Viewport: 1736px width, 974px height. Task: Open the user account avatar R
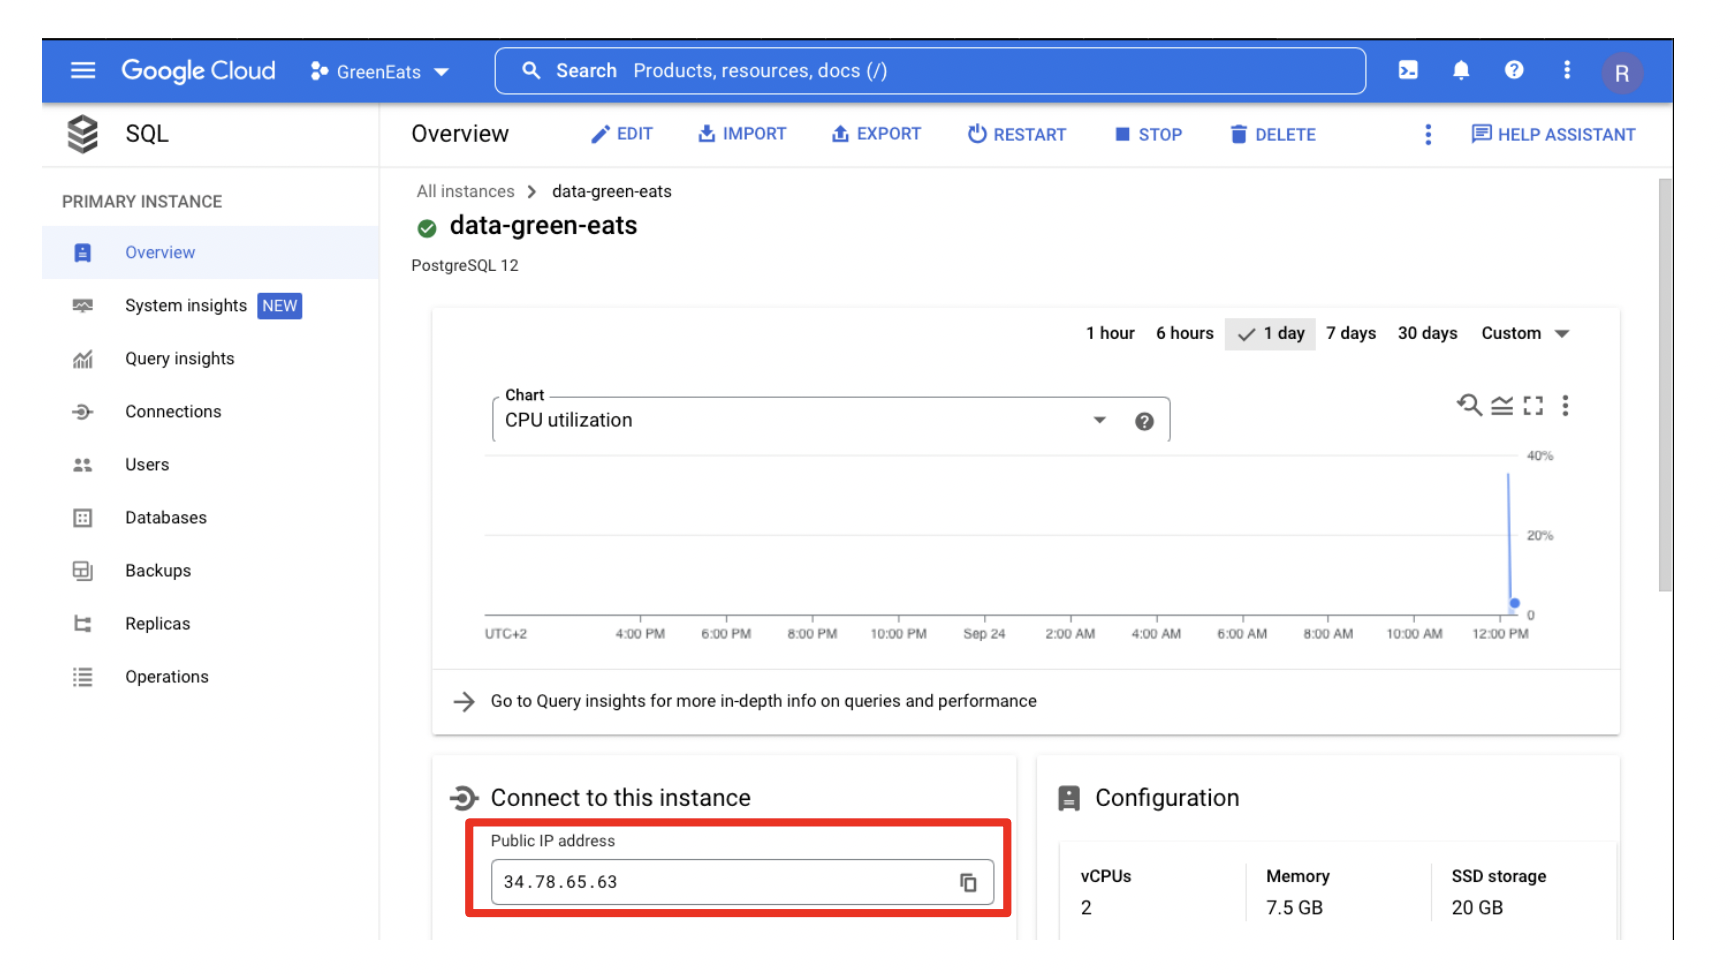tap(1622, 73)
